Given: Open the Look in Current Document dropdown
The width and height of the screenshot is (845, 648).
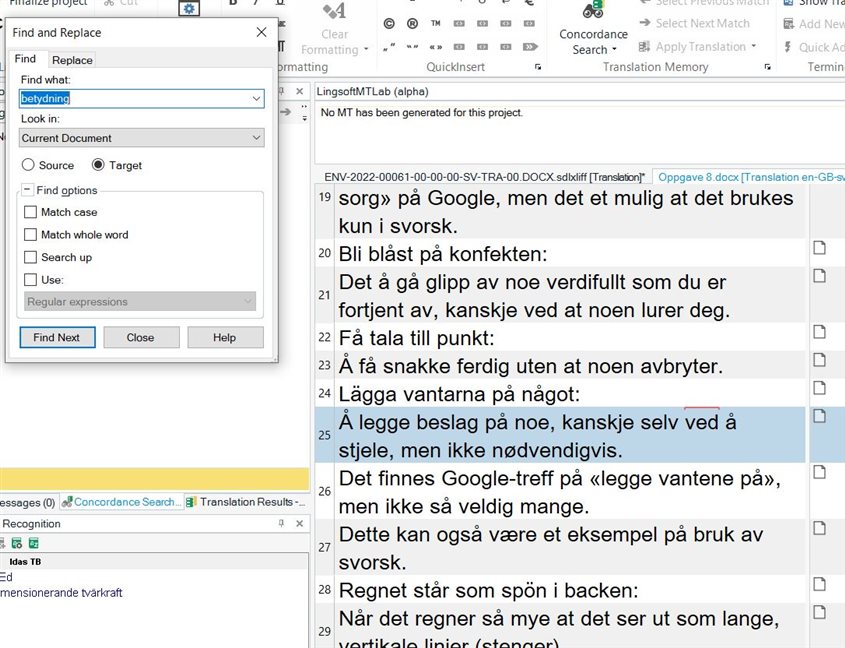Looking at the screenshot, I should click(x=257, y=138).
